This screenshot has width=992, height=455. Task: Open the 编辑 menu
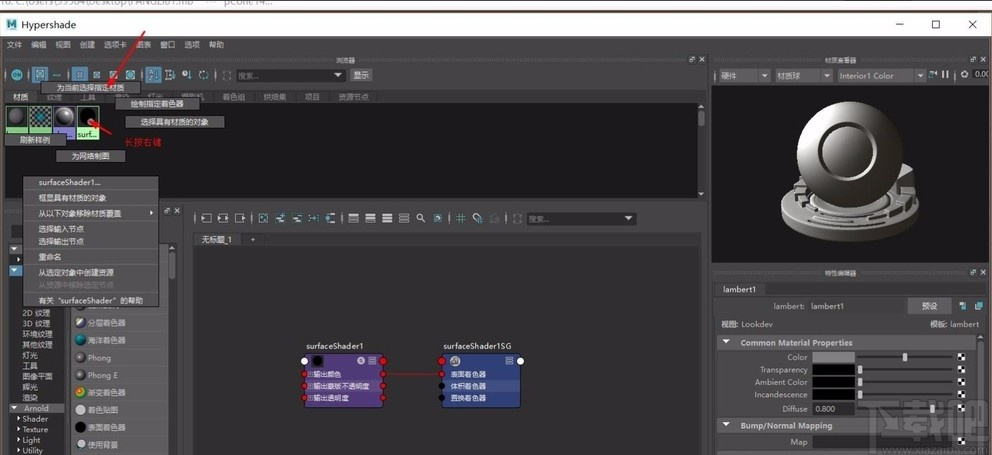[39, 45]
